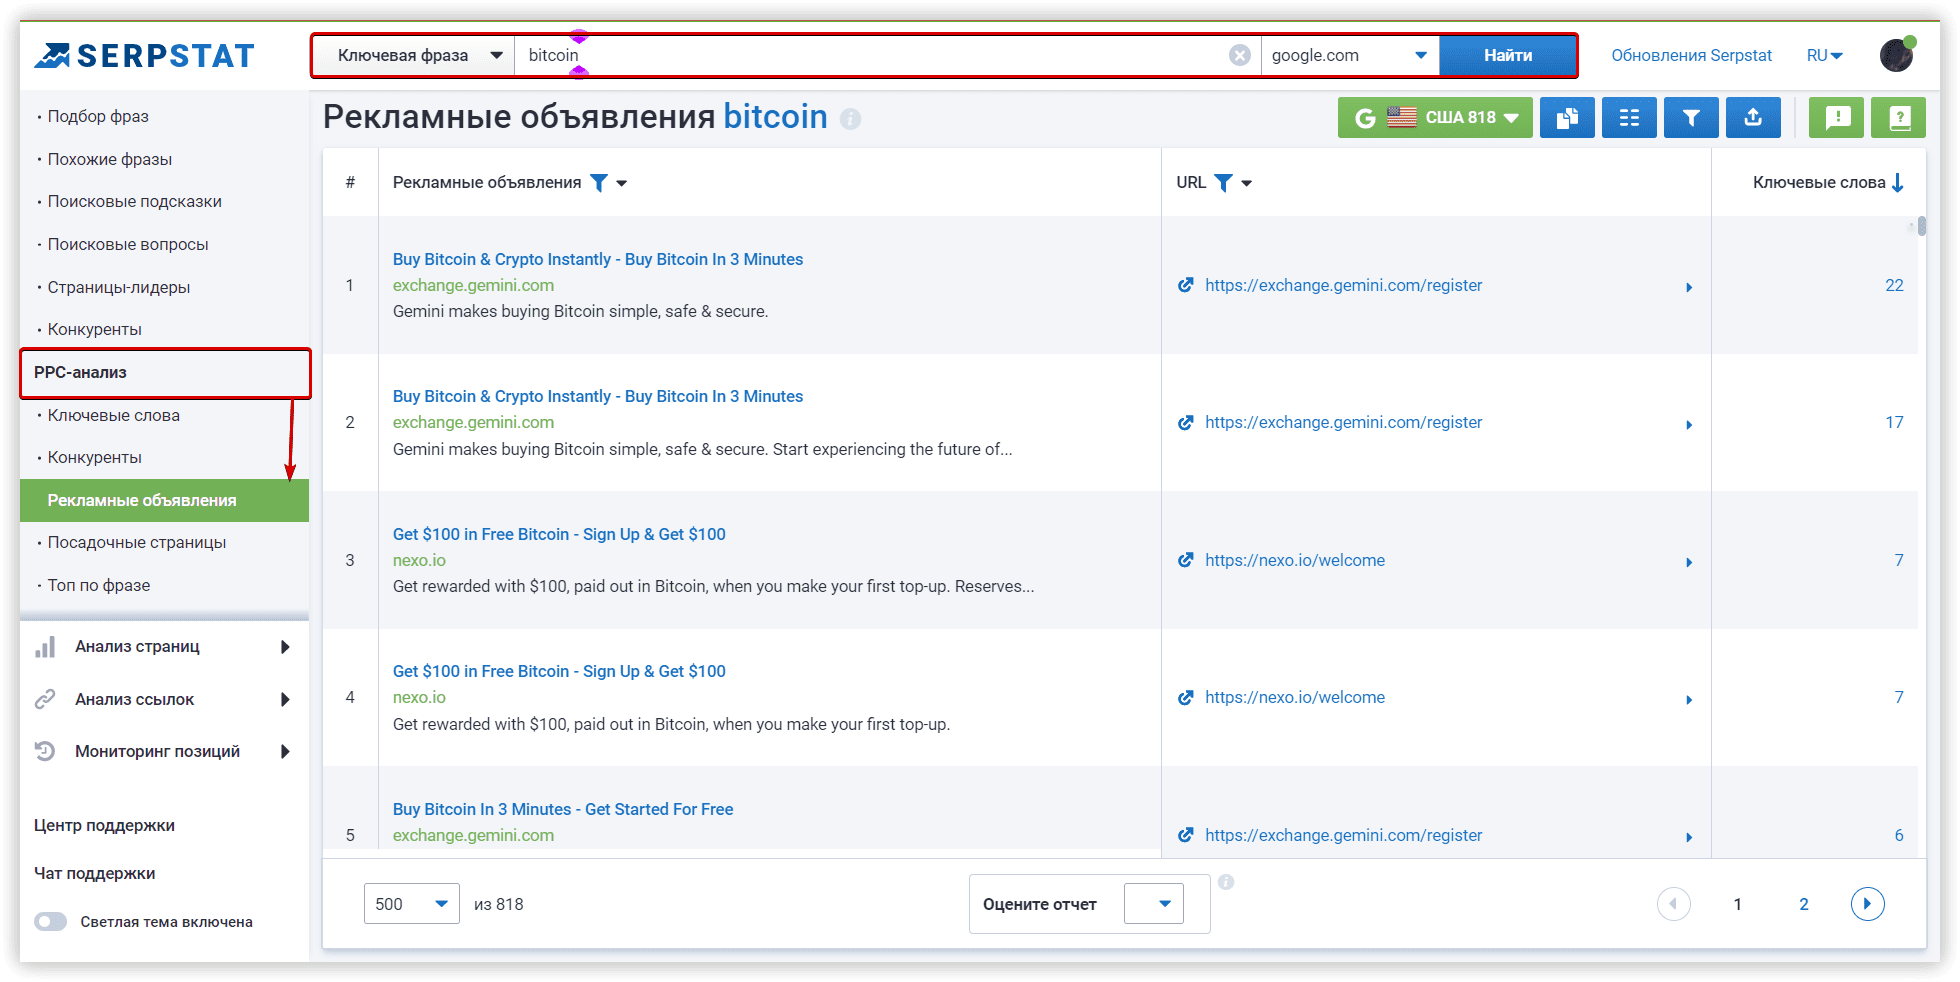Open Ключевые слова under PPC-анализ
This screenshot has width=1960, height=982.
pos(114,415)
